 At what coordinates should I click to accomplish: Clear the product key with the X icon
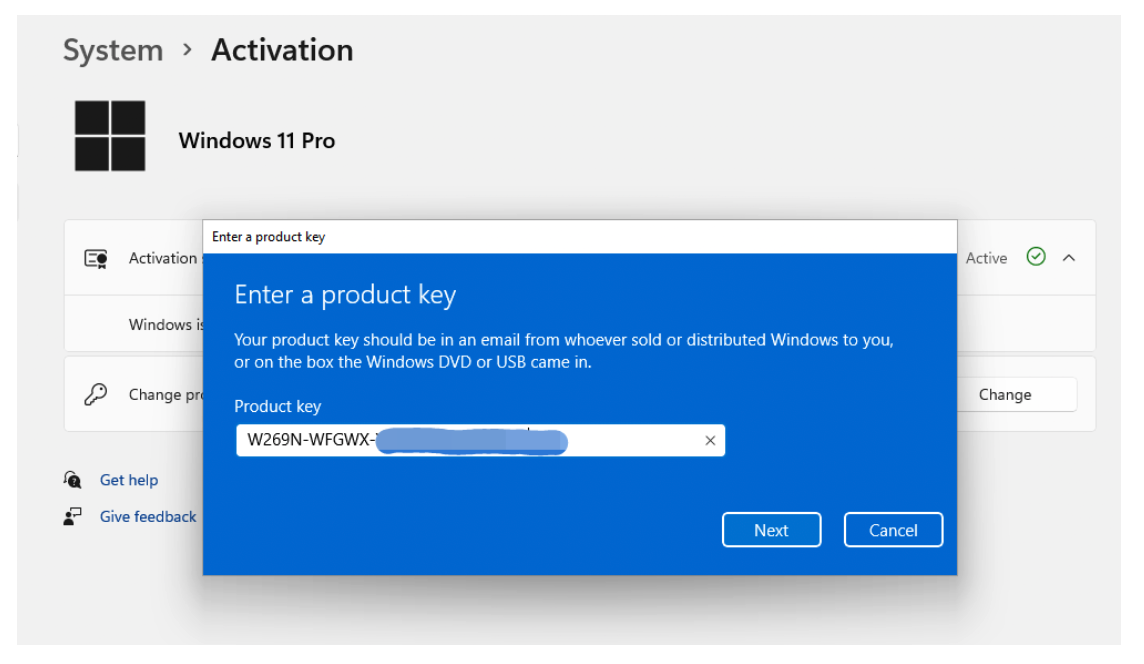[710, 441]
